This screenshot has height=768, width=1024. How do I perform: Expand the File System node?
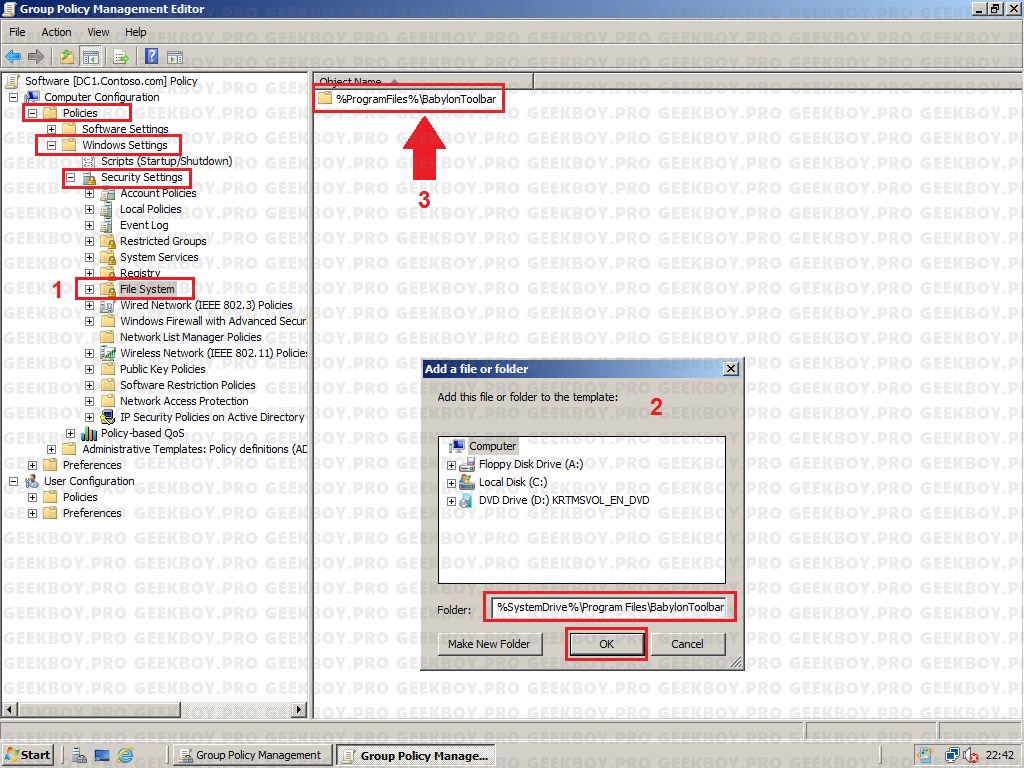click(x=89, y=289)
